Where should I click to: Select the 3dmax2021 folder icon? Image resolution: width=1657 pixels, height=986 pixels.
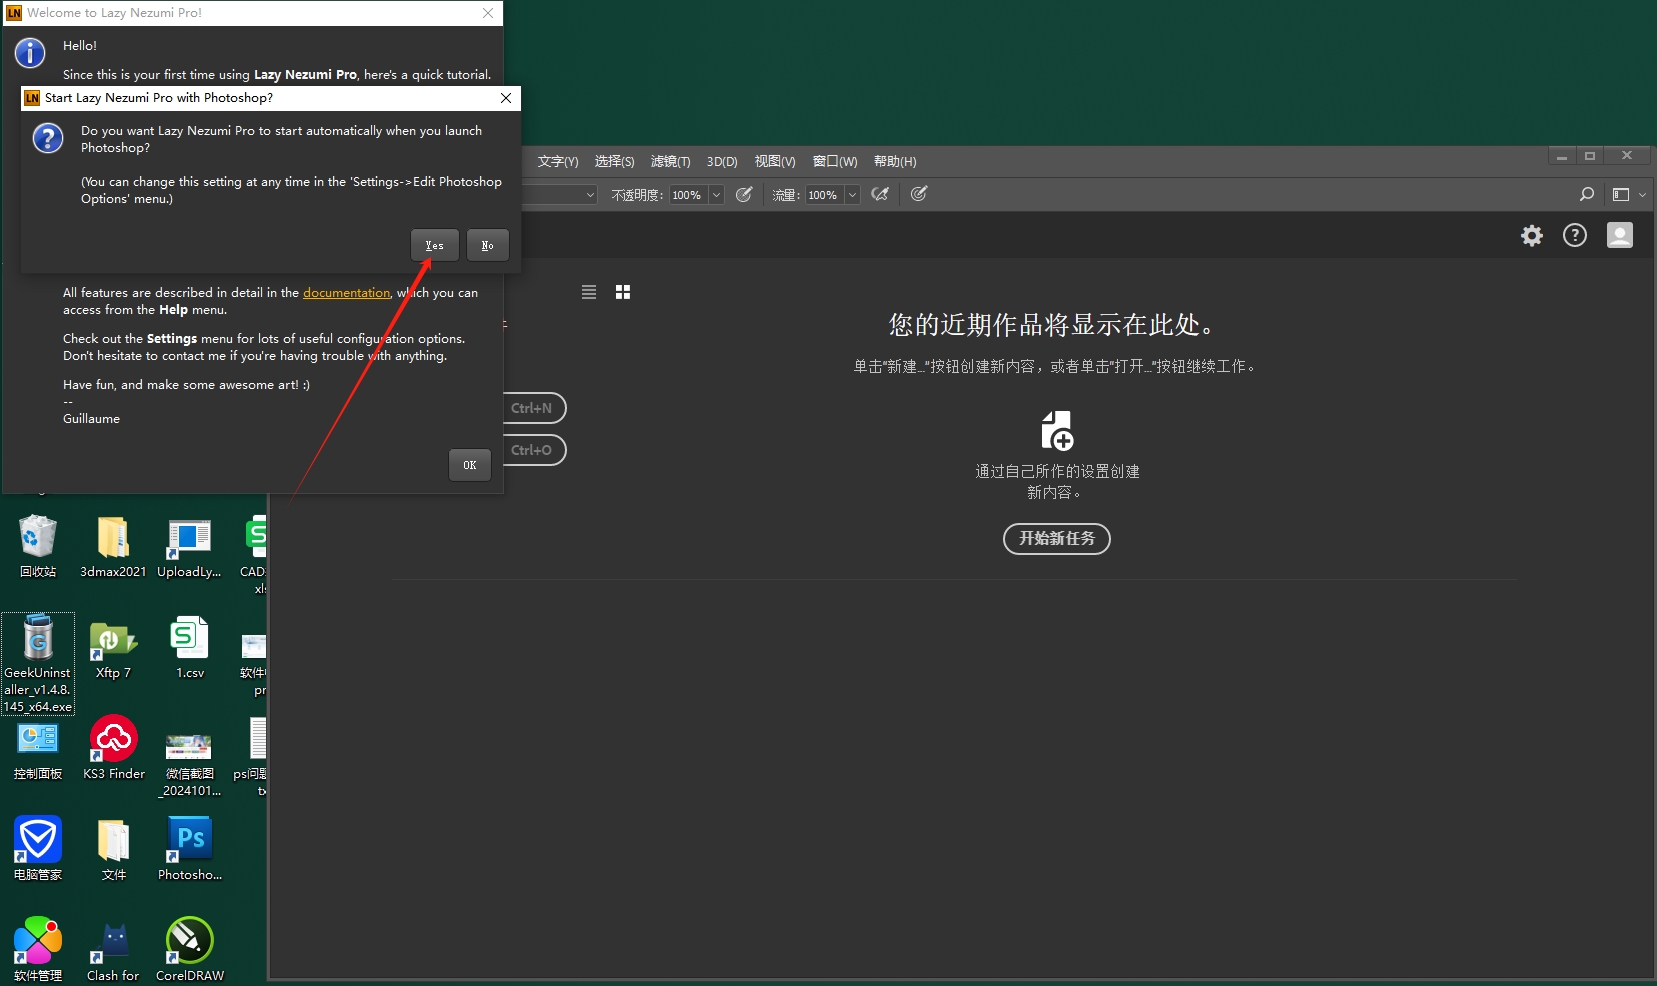(113, 547)
